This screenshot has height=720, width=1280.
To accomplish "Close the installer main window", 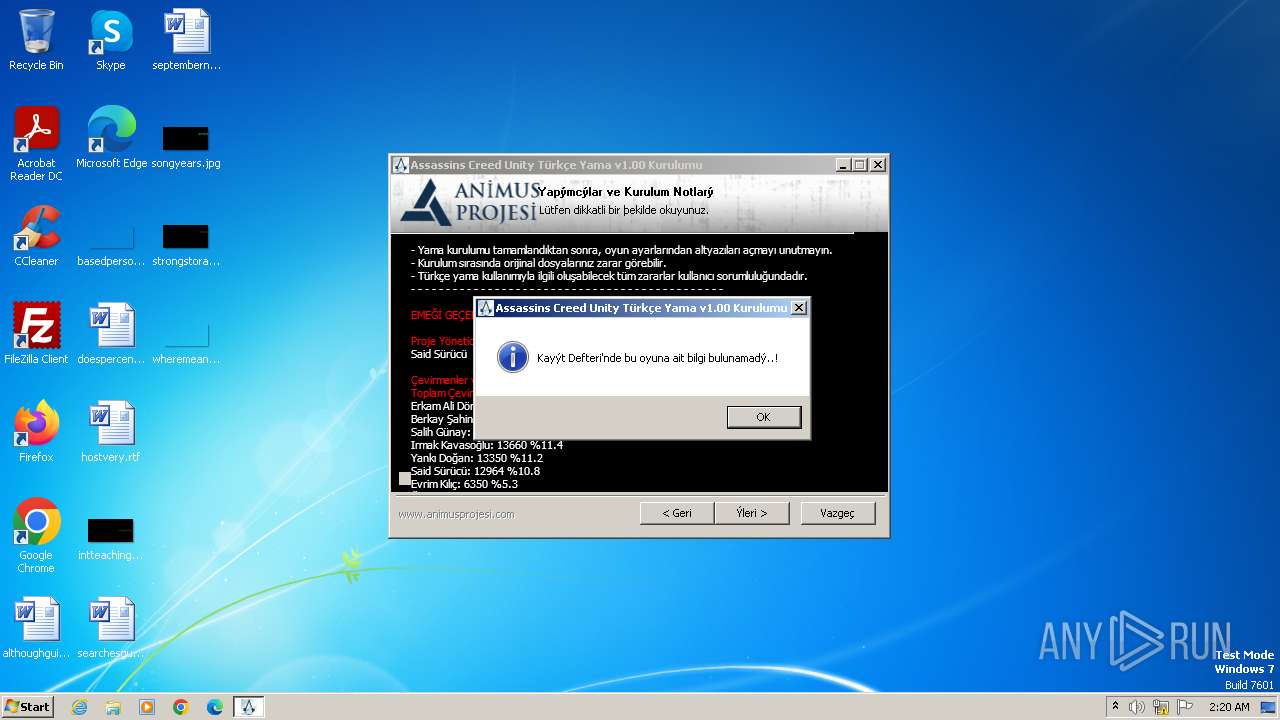I will [878, 165].
